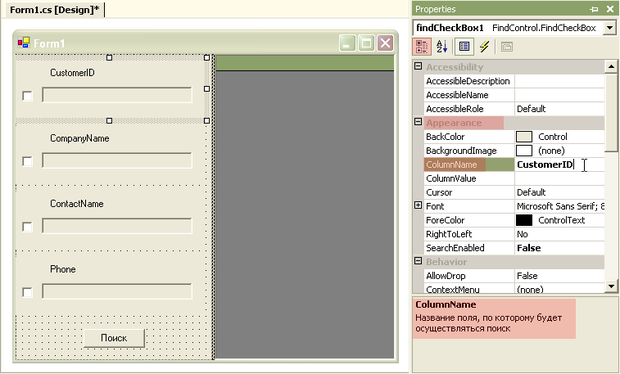Select the BackColor property row

[x=514, y=137]
